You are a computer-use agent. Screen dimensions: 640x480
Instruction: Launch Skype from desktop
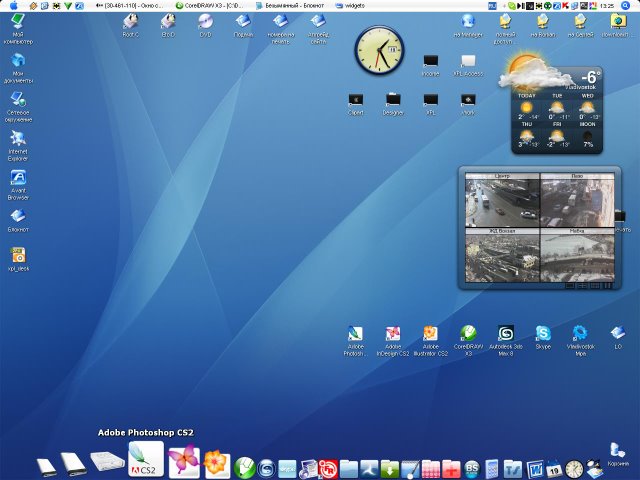click(543, 337)
